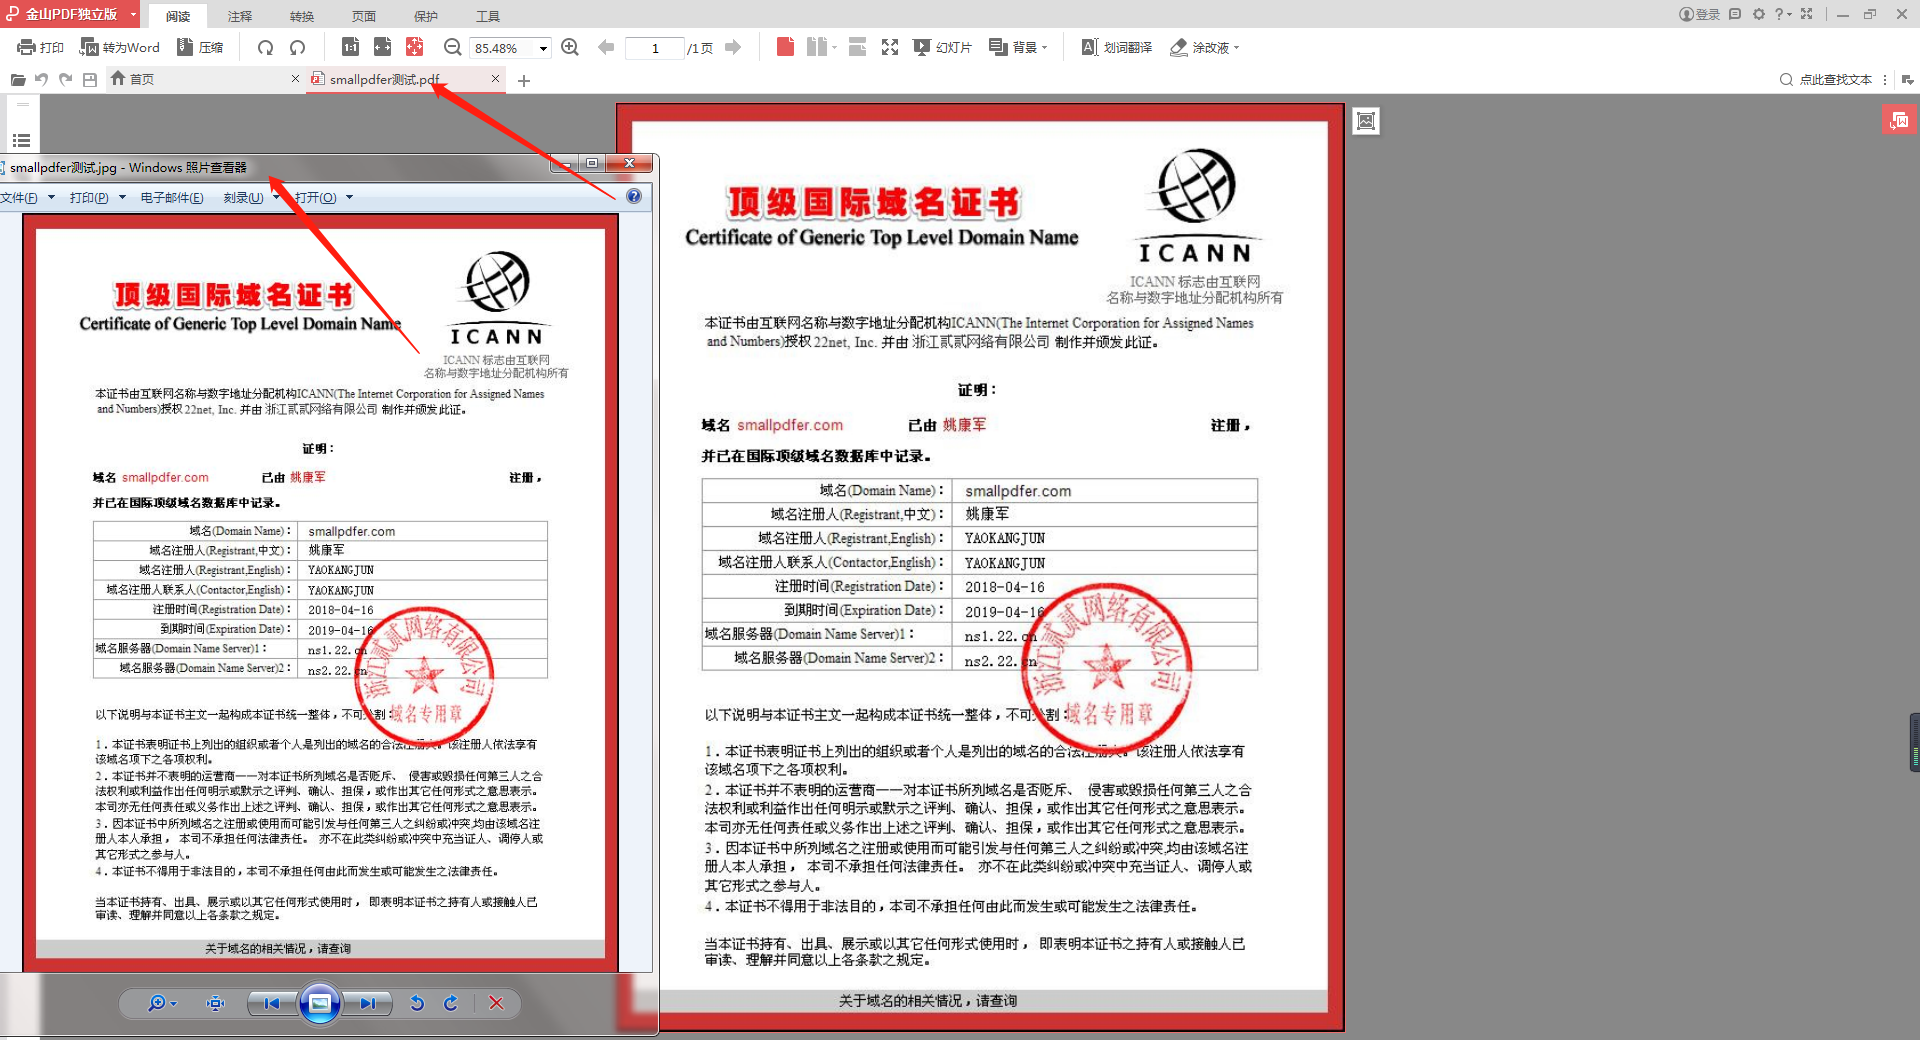Screen dimensions: 1920x1040
Task: Open 打开(O) menu in Photo Viewer
Action: click(x=324, y=197)
